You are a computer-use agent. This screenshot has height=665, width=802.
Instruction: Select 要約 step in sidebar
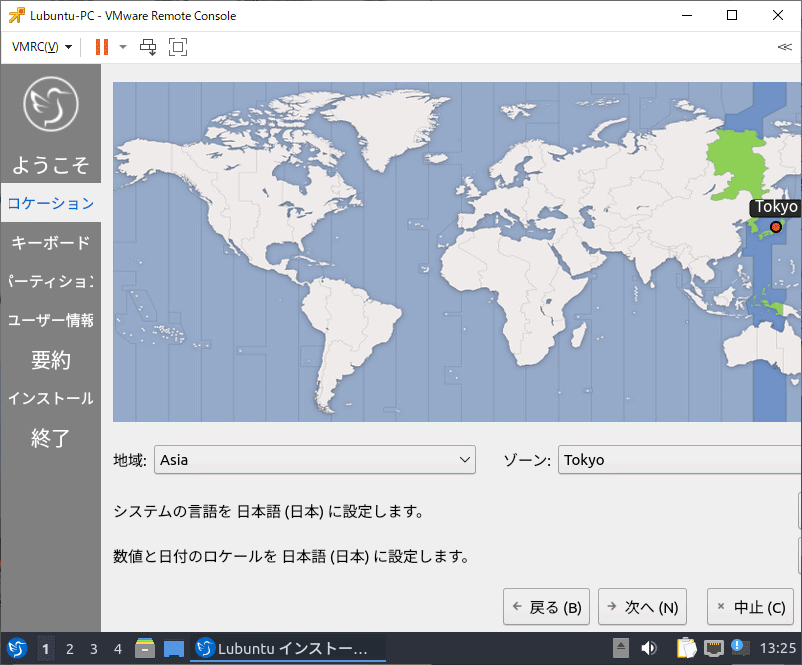(51, 360)
